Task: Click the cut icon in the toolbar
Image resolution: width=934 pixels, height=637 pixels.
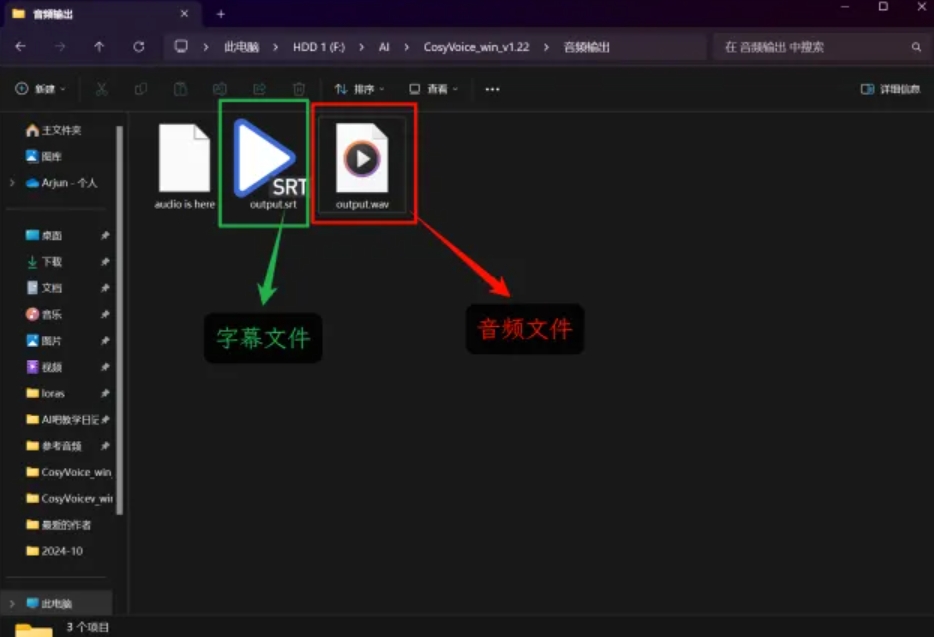Action: [x=101, y=88]
